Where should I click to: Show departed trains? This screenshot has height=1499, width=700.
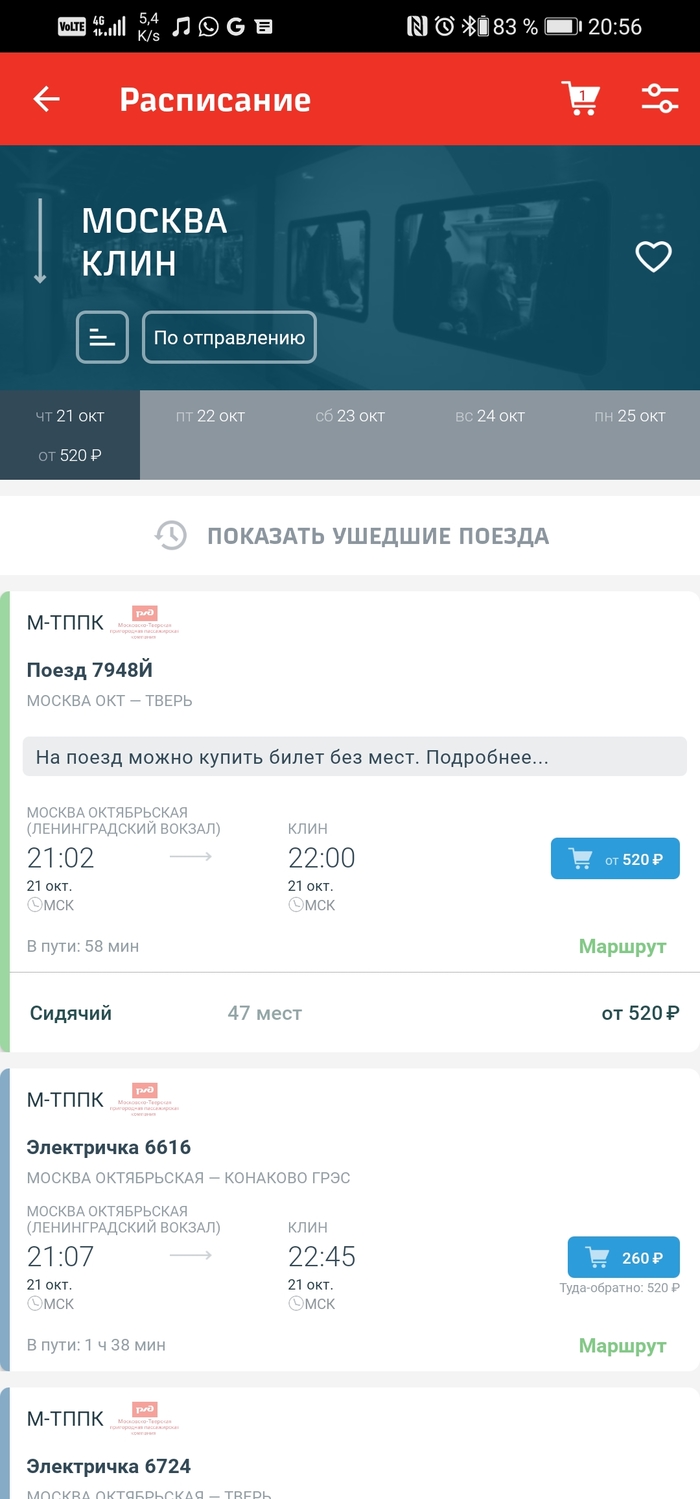(x=377, y=536)
